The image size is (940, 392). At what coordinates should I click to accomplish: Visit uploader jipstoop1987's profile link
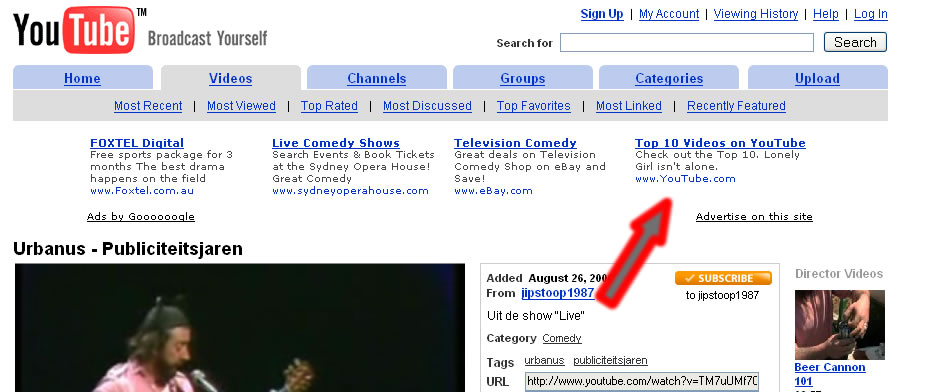point(558,293)
